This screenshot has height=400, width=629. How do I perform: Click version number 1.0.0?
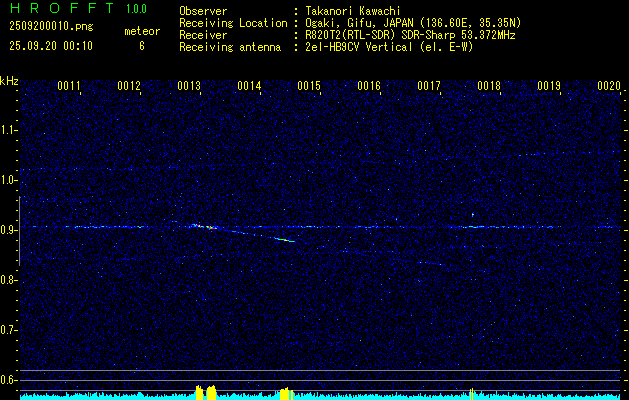click(136, 8)
